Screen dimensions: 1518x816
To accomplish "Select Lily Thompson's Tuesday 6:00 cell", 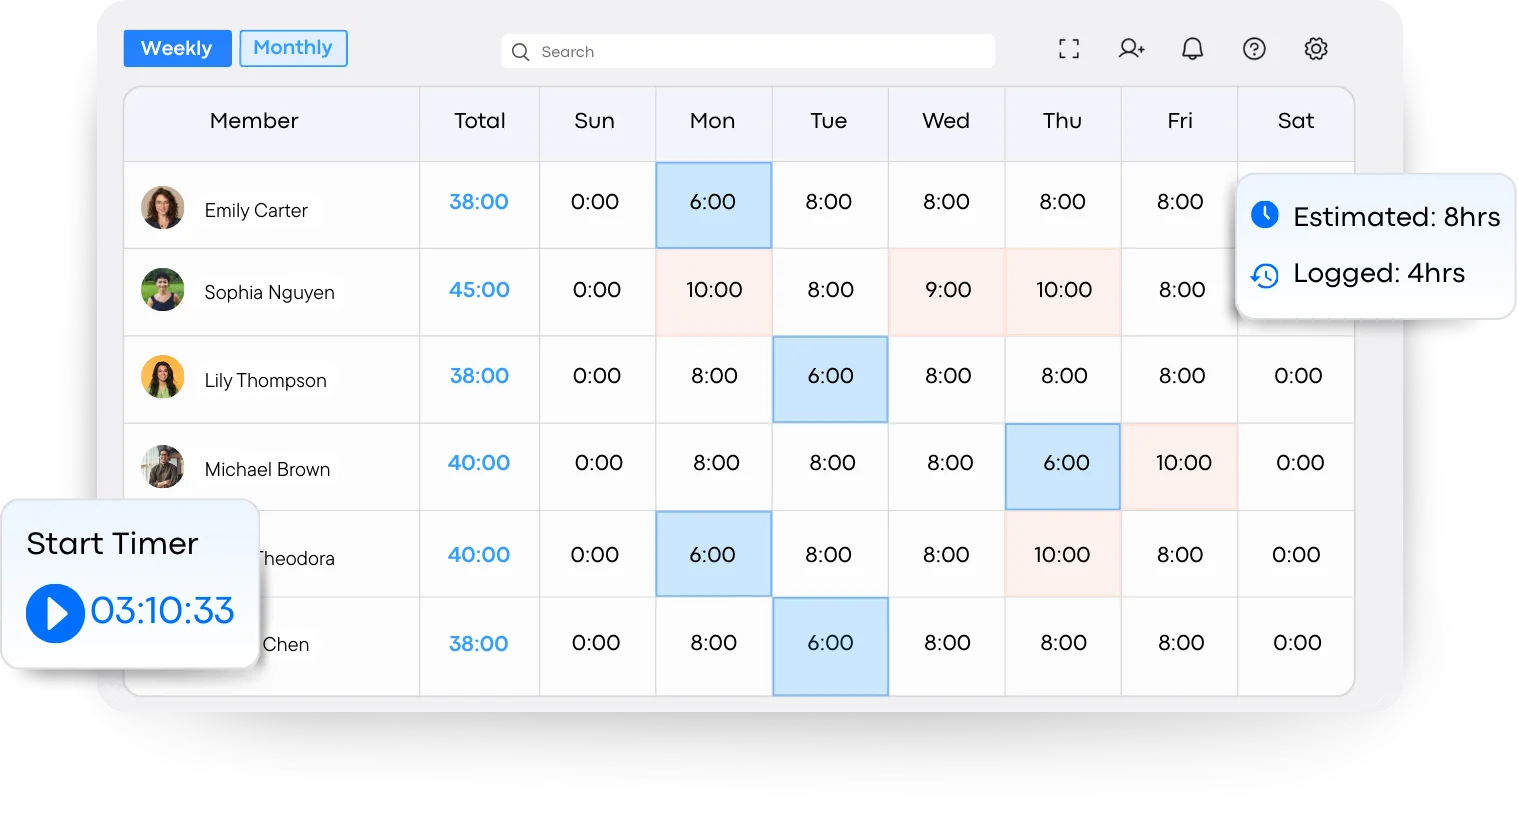I will [x=830, y=378].
